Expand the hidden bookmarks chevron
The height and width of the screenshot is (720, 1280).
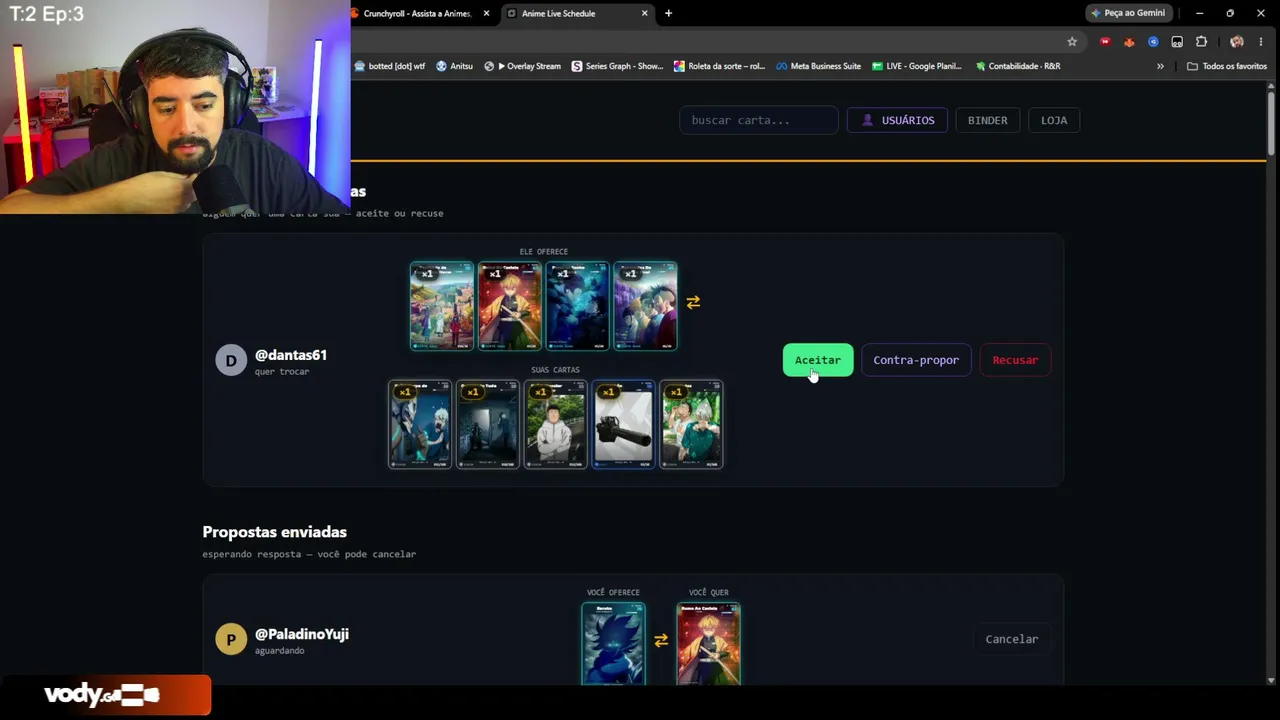click(x=1160, y=66)
